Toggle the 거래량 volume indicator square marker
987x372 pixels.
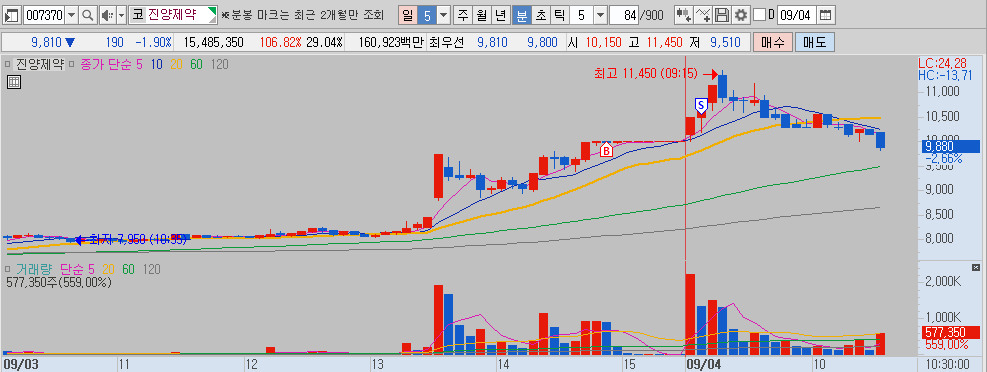7,269
